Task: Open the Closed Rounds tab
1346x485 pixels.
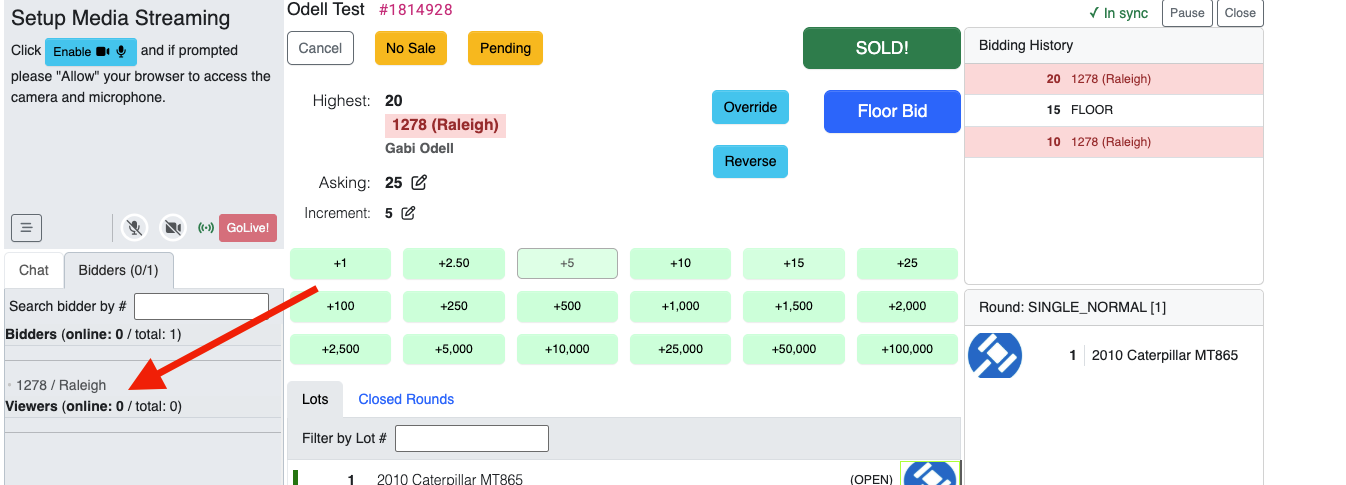Action: [x=406, y=399]
